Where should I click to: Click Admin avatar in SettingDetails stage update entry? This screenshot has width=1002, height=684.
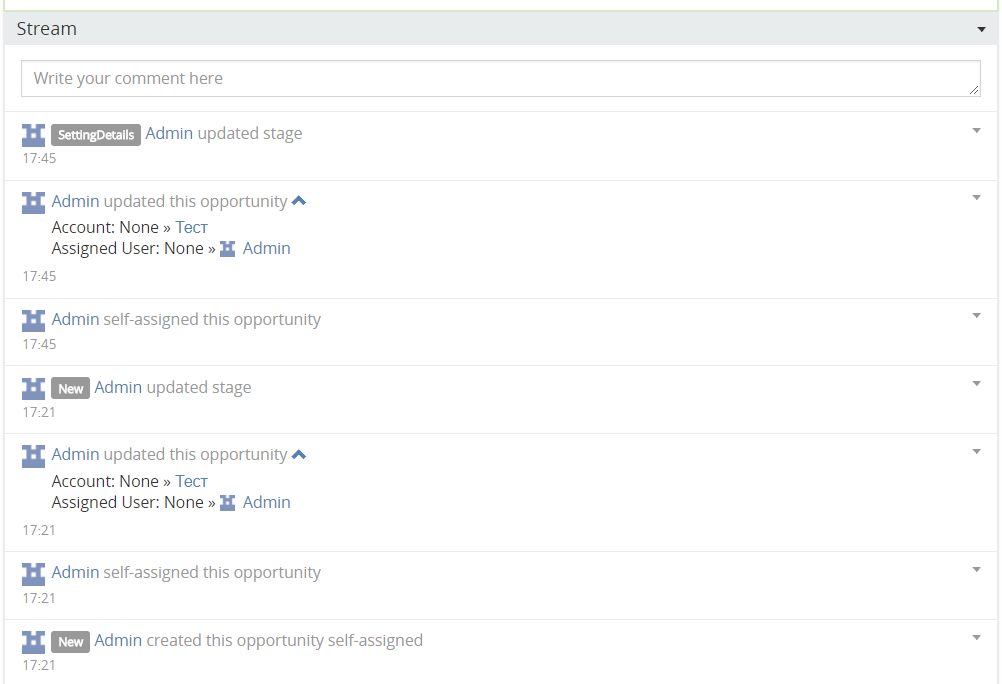[34, 135]
